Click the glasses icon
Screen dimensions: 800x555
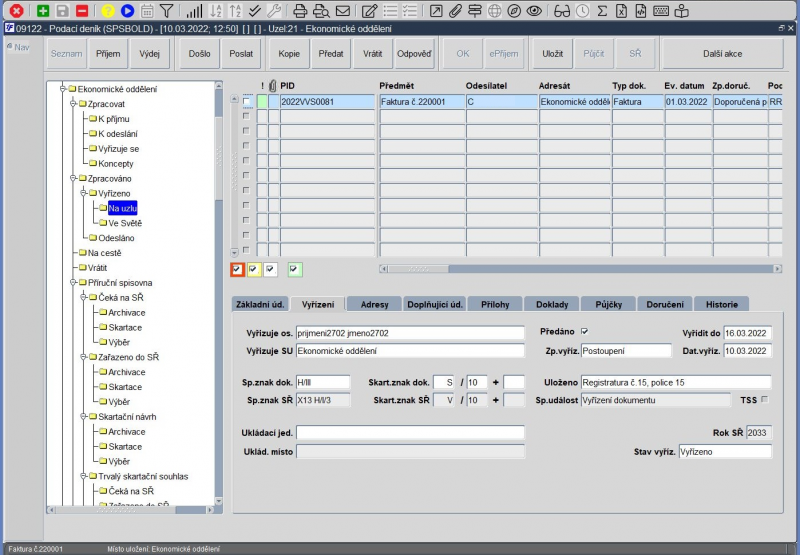click(562, 10)
